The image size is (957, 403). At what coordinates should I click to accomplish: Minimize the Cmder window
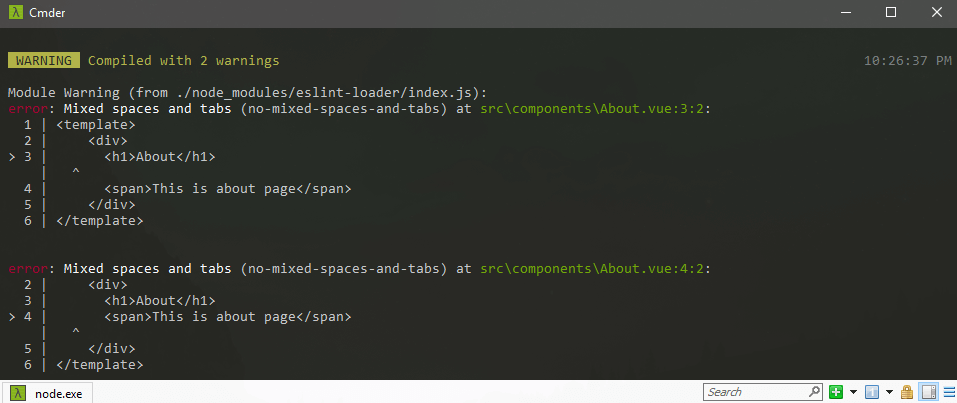click(x=846, y=12)
